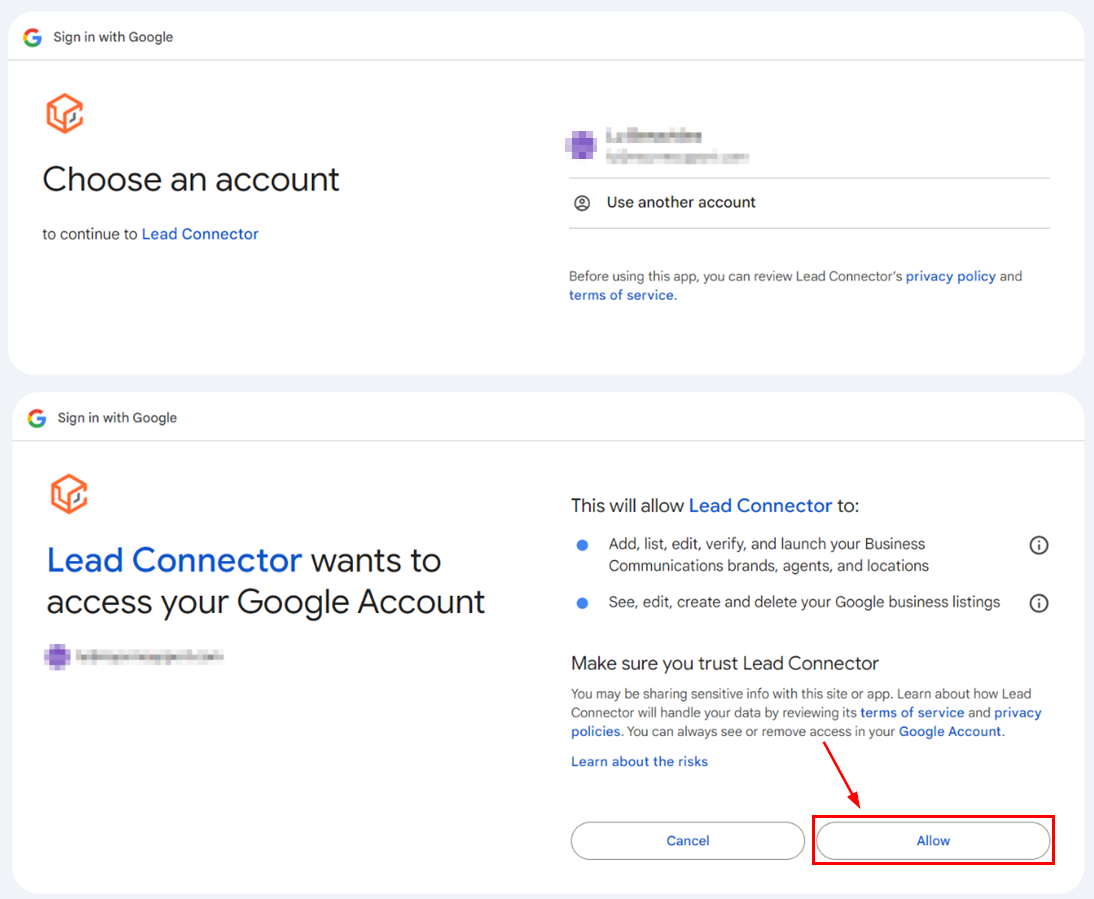This screenshot has height=899, width=1094.
Task: Select the blurred account avatar in account chooser
Action: coord(581,146)
